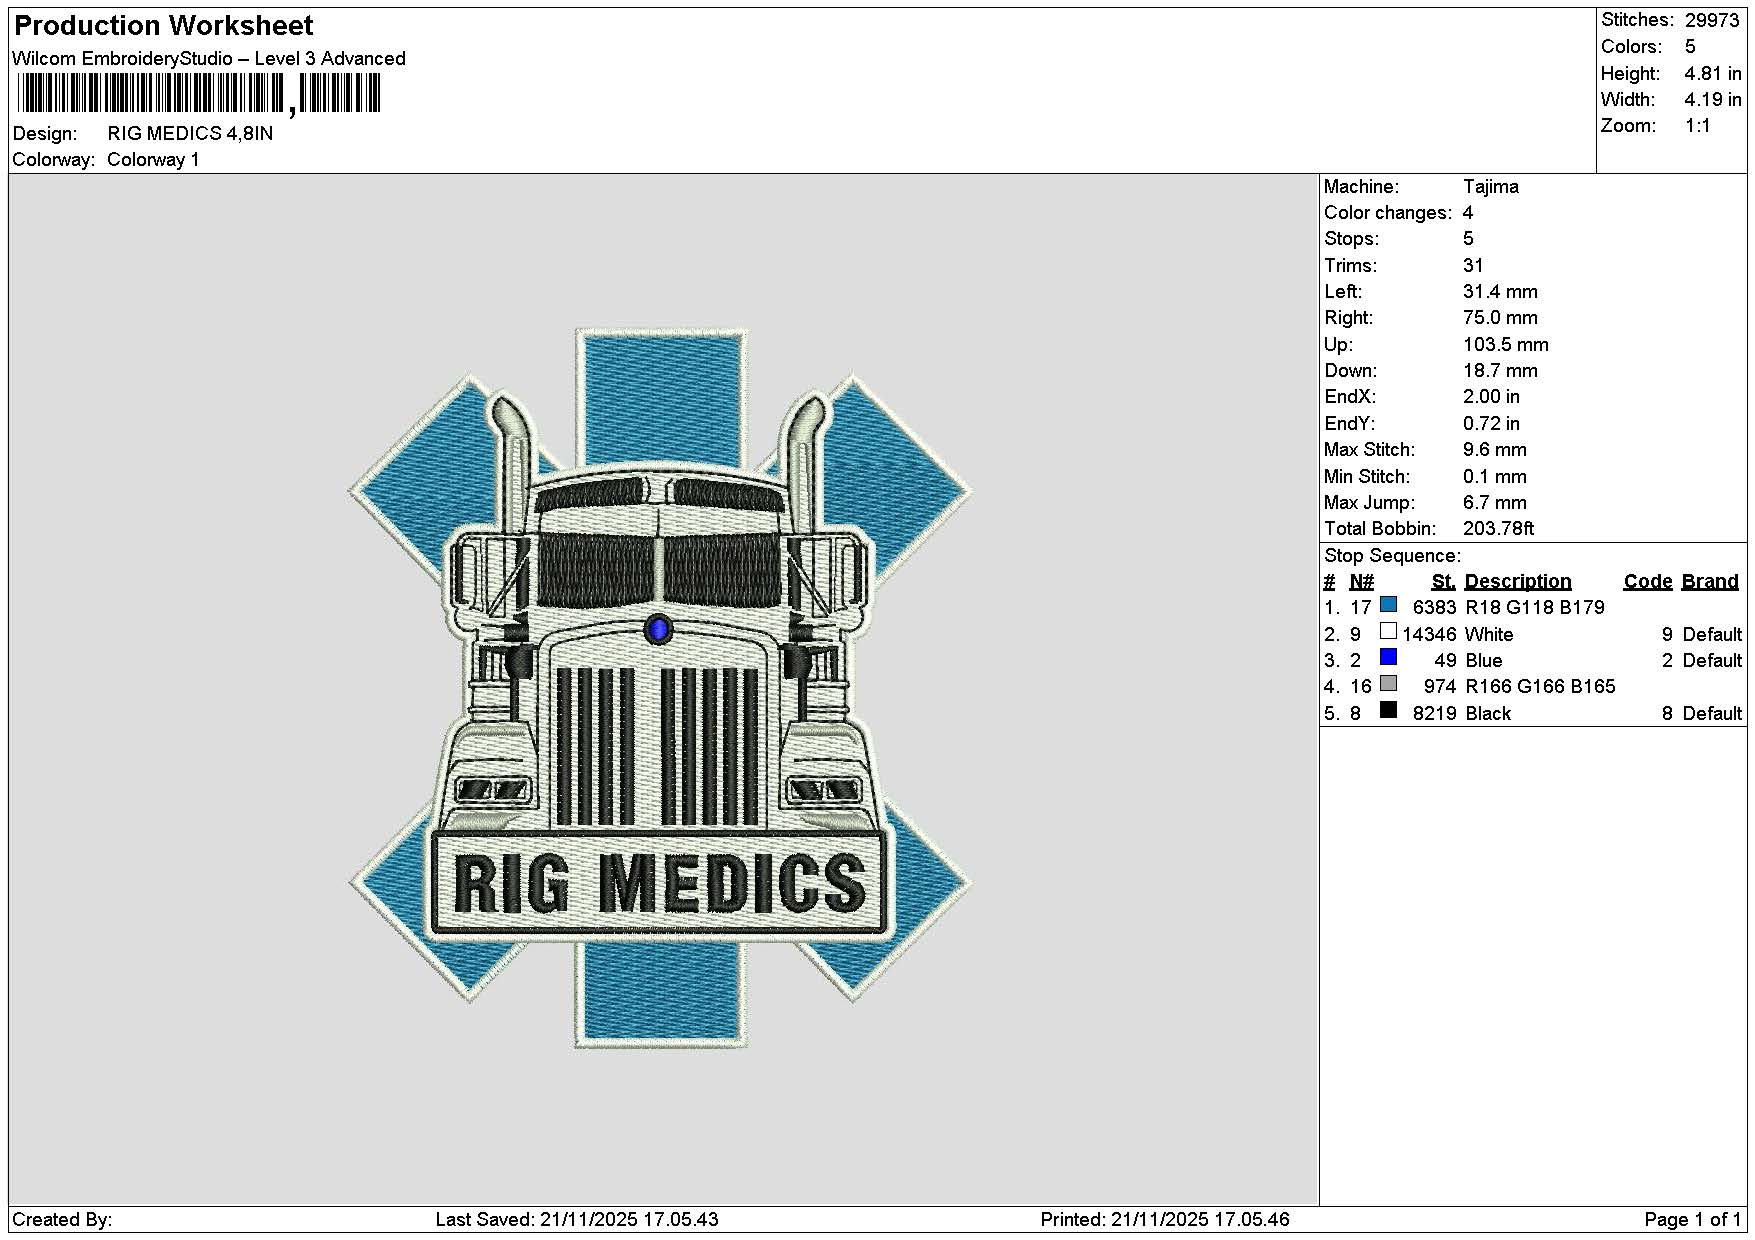1755x1240 pixels.
Task: Click the Down value 18.7 mm
Action: [1500, 370]
